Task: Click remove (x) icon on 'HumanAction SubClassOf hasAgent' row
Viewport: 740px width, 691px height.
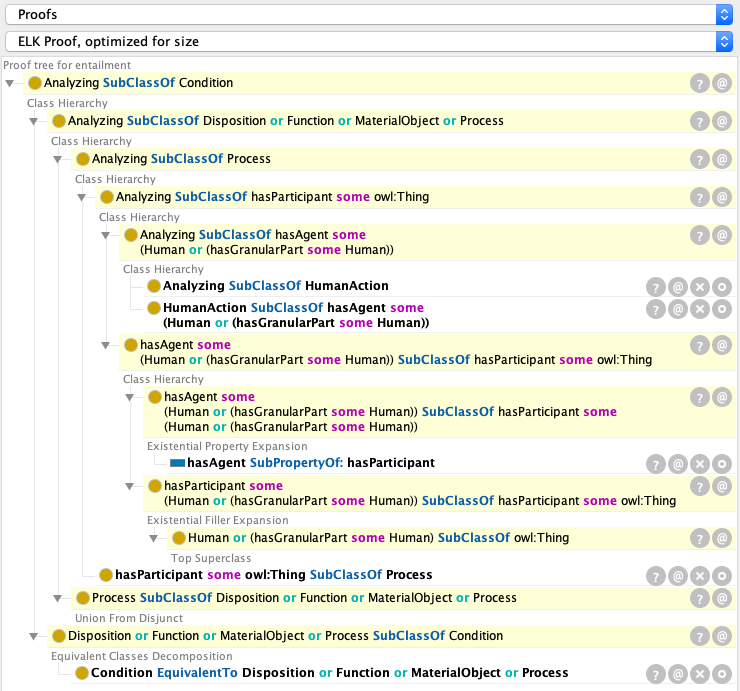Action: click(700, 309)
